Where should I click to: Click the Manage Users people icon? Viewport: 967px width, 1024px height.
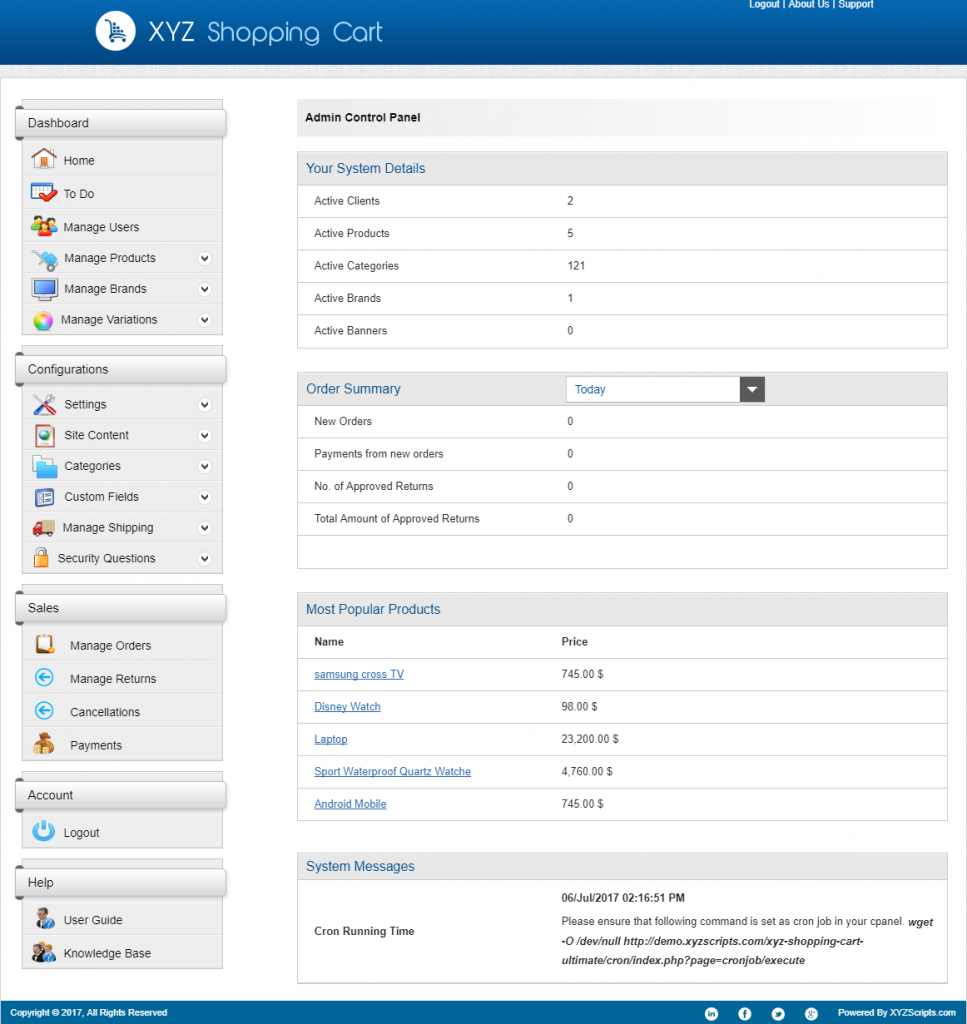coord(44,226)
